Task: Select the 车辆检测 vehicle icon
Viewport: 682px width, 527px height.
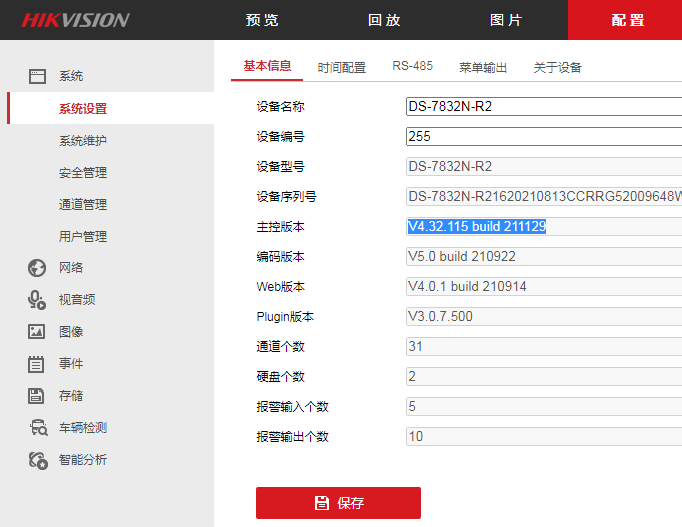Action: [38, 427]
